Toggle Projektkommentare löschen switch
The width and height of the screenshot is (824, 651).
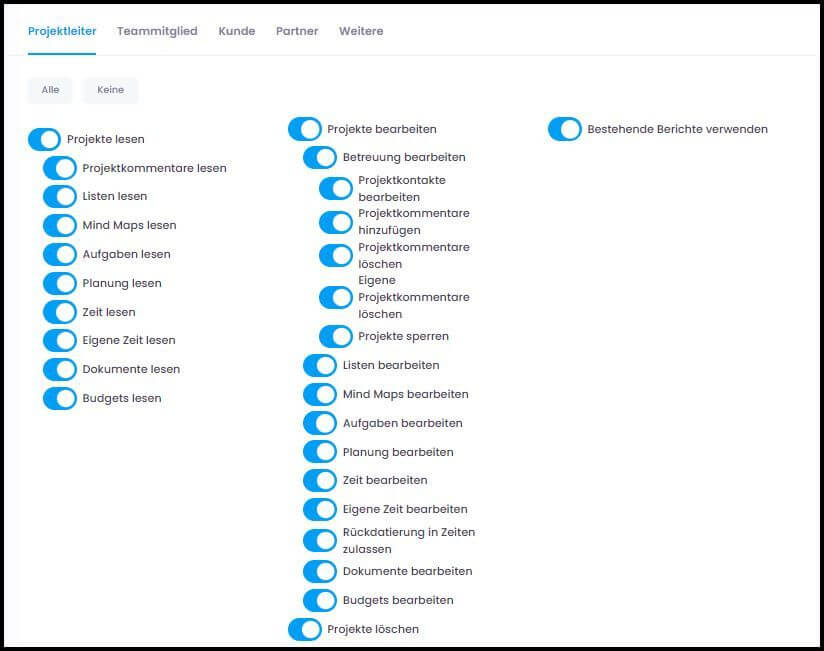click(336, 255)
